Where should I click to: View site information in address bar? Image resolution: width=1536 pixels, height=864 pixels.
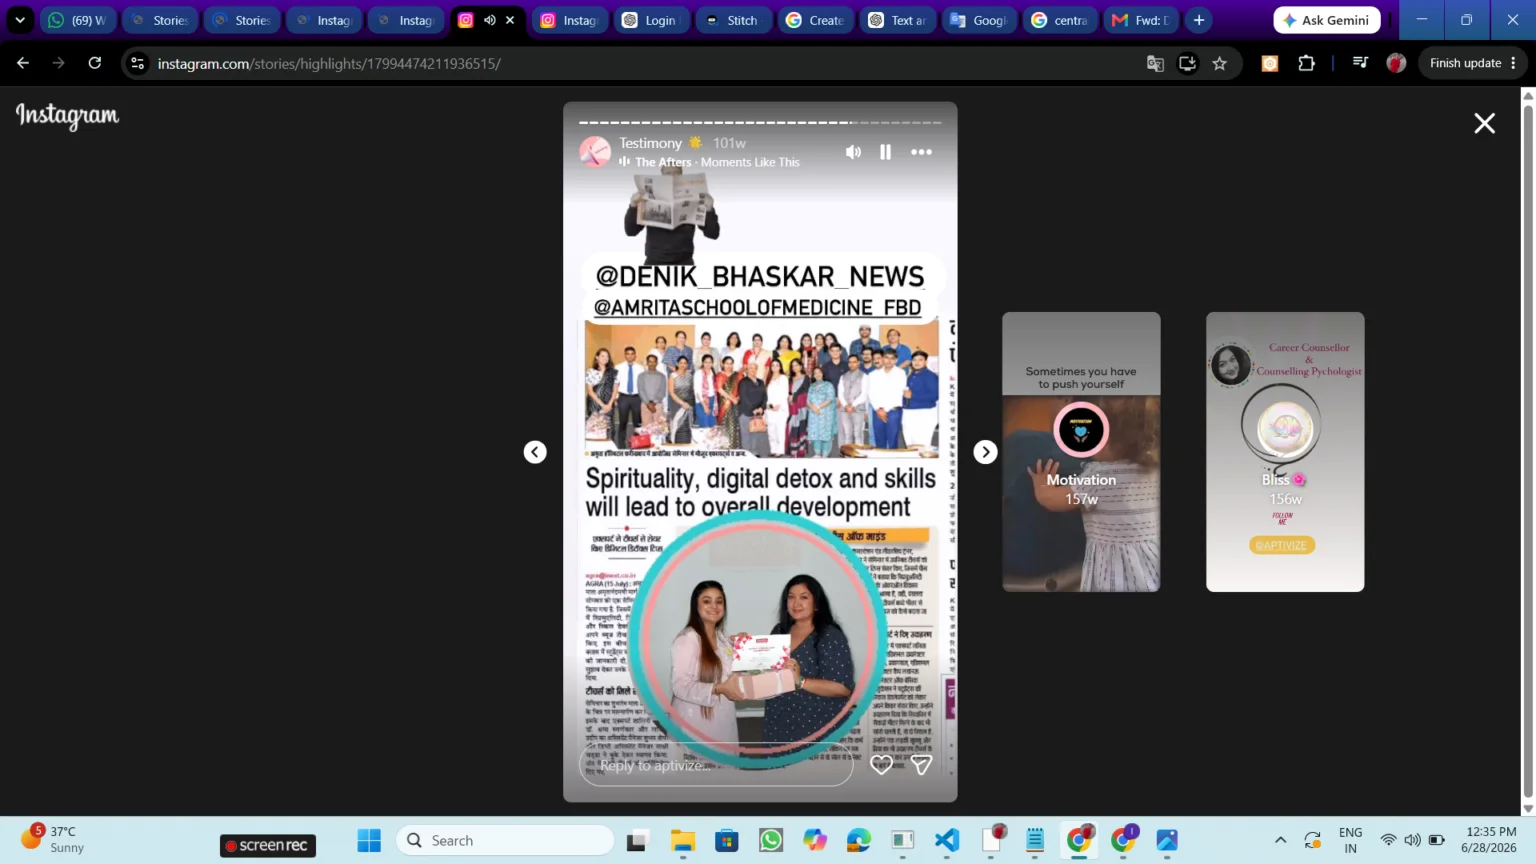pos(138,63)
